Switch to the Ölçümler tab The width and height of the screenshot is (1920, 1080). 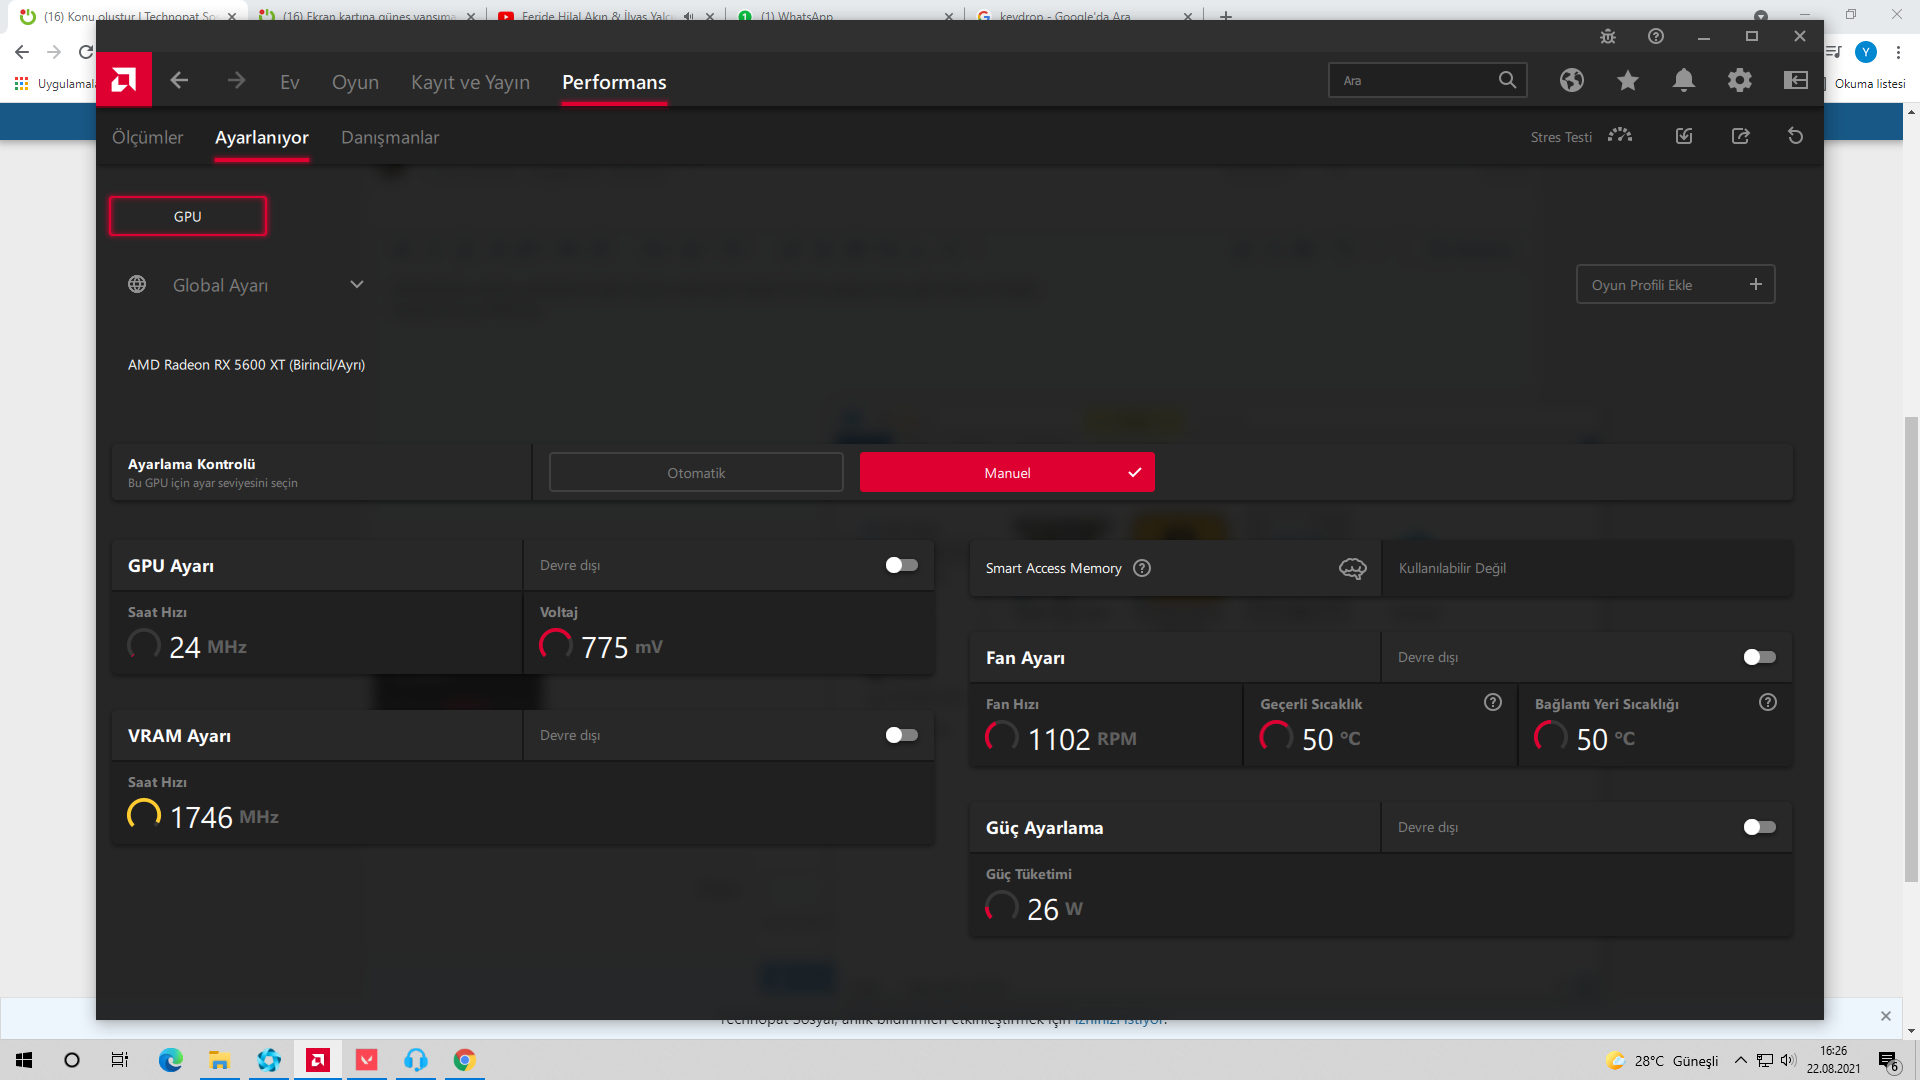[147, 137]
